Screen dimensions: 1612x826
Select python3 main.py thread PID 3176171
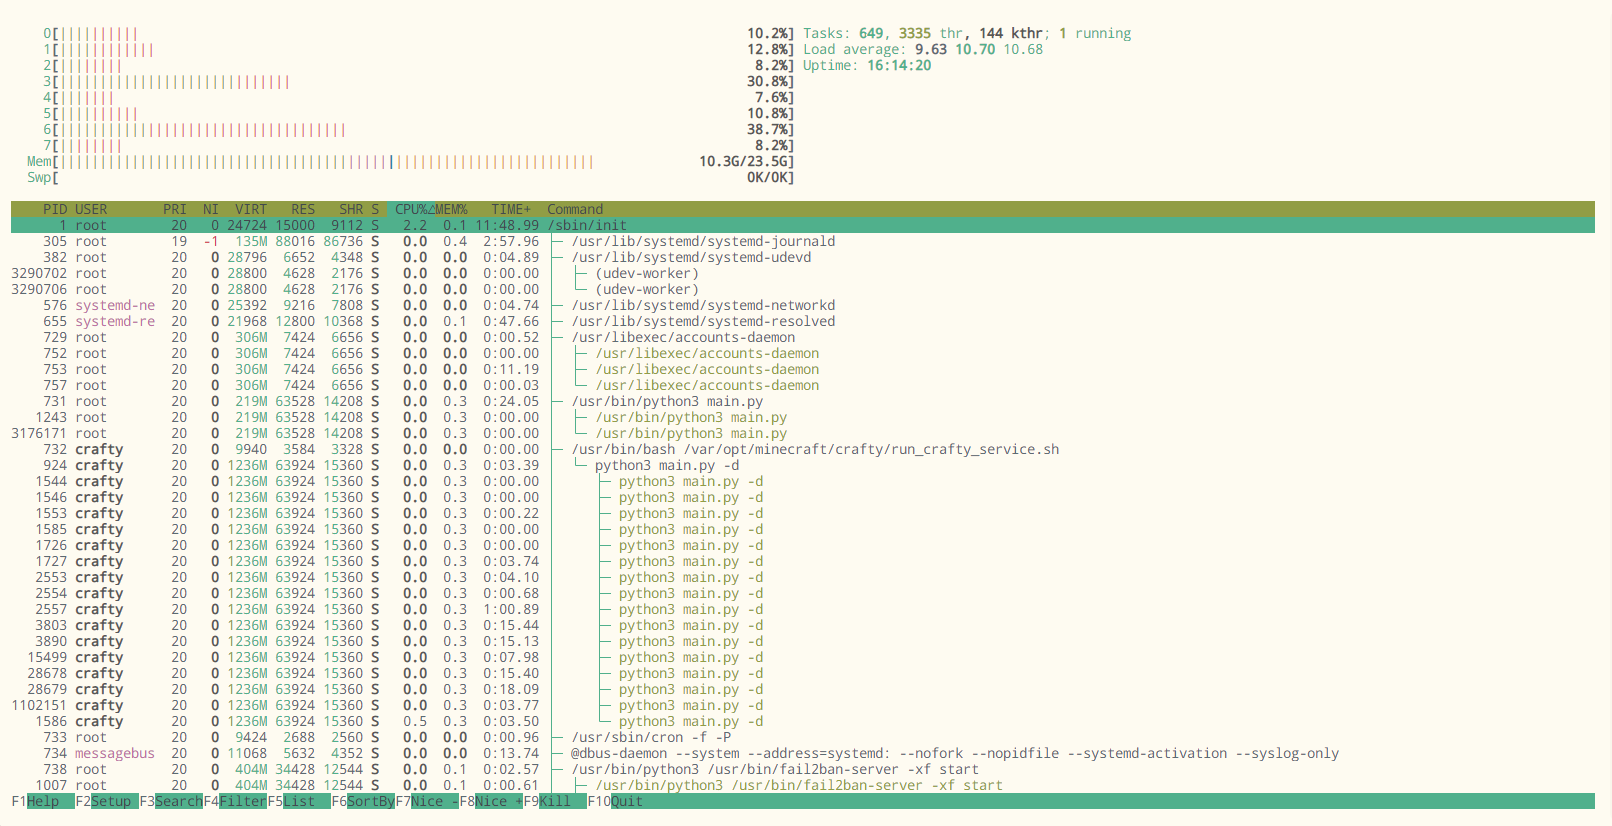[x=803, y=433]
